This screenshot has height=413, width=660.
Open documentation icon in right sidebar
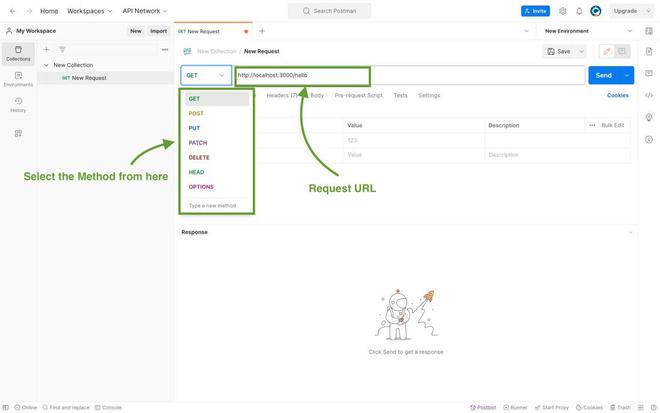pyautogui.click(x=649, y=51)
